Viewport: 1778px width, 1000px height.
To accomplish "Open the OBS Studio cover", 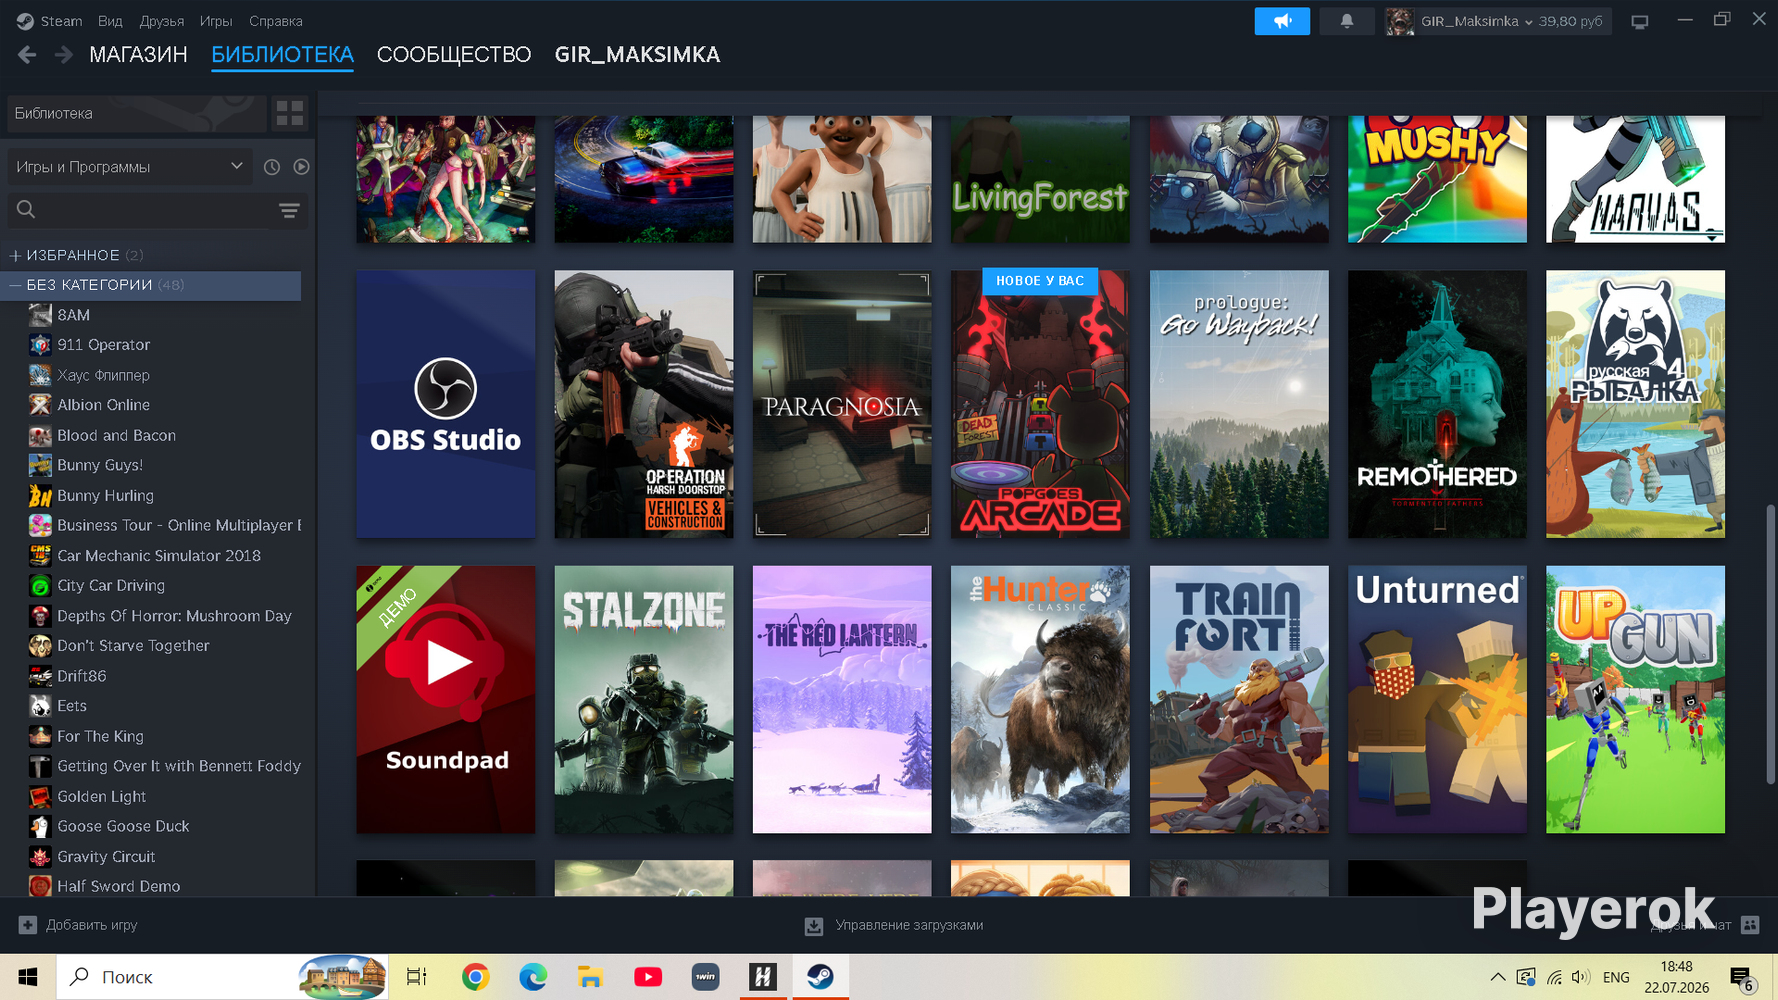I will point(446,404).
